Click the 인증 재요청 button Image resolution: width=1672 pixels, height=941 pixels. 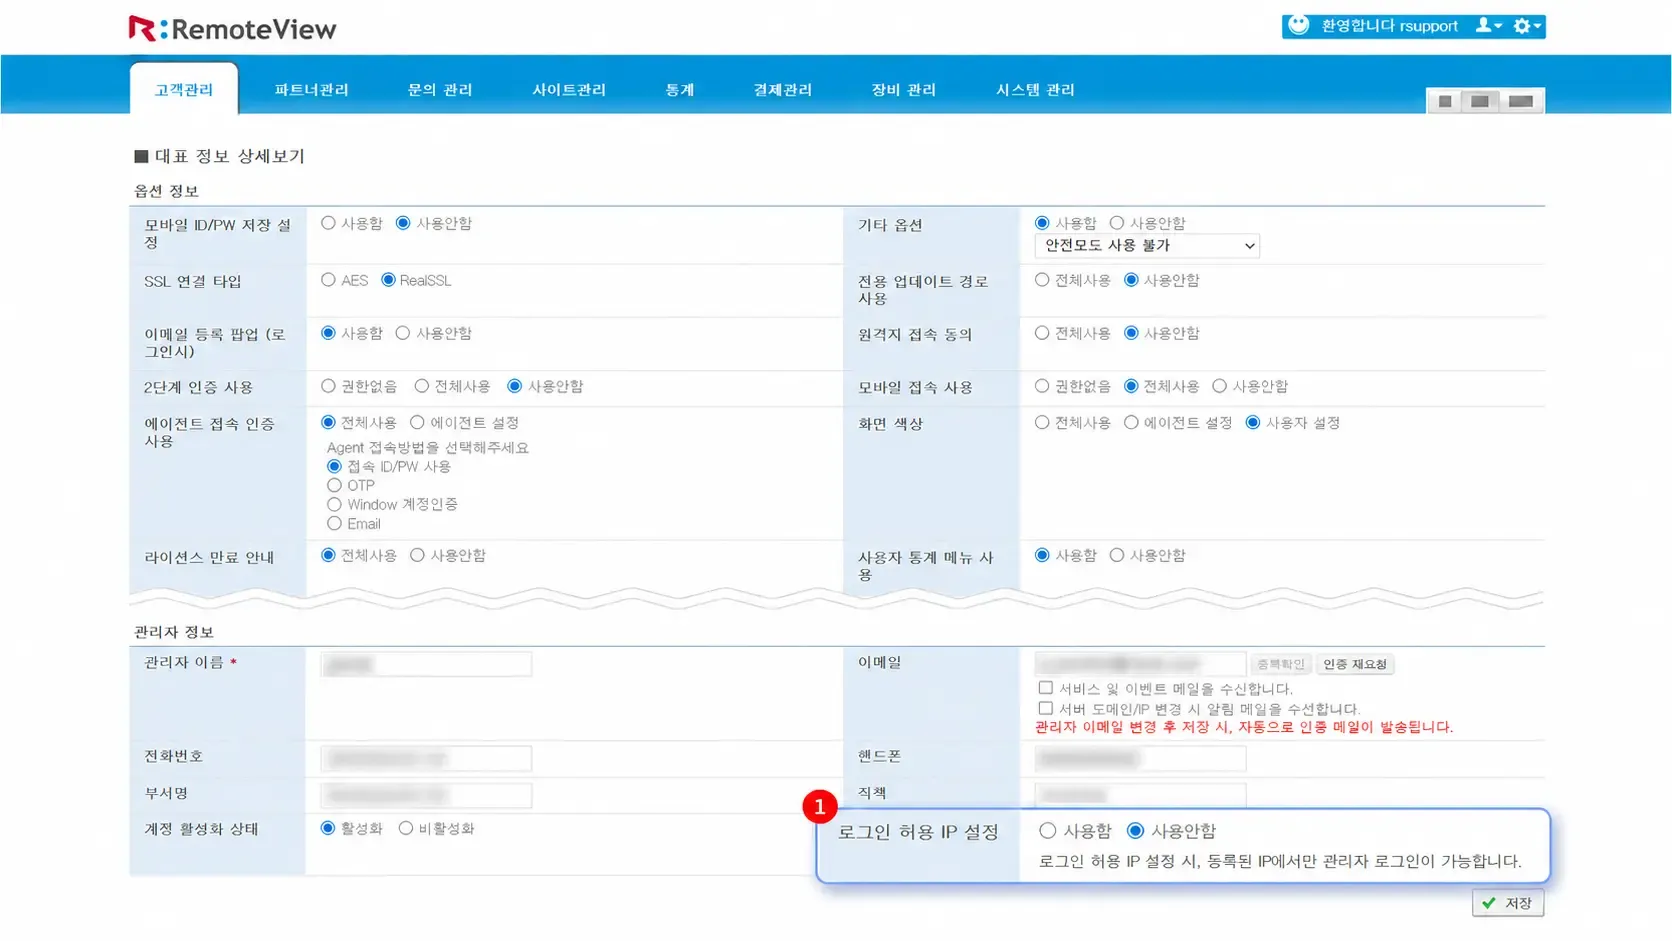coord(1355,665)
